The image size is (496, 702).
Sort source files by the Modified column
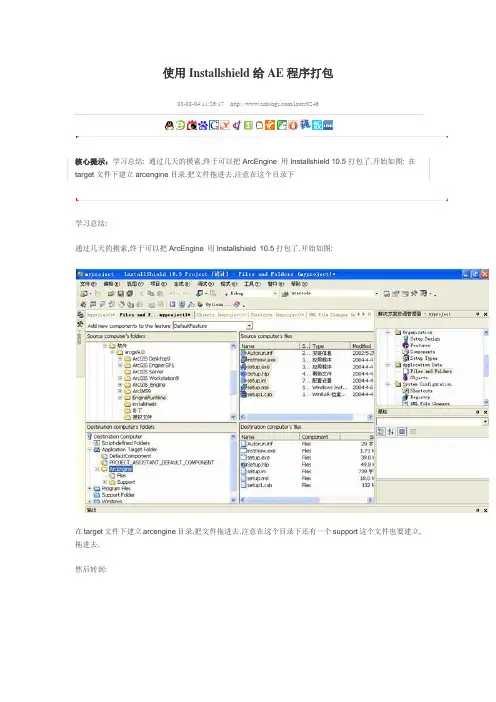point(362,346)
